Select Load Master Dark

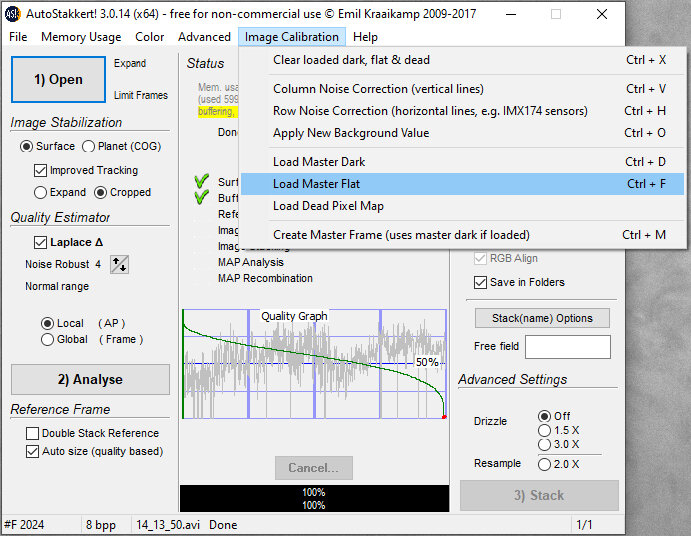[x=463, y=162]
